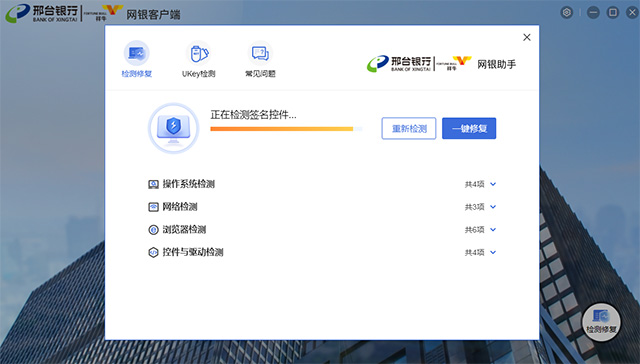
Task: Click the 一键修复 button
Action: 469,129
